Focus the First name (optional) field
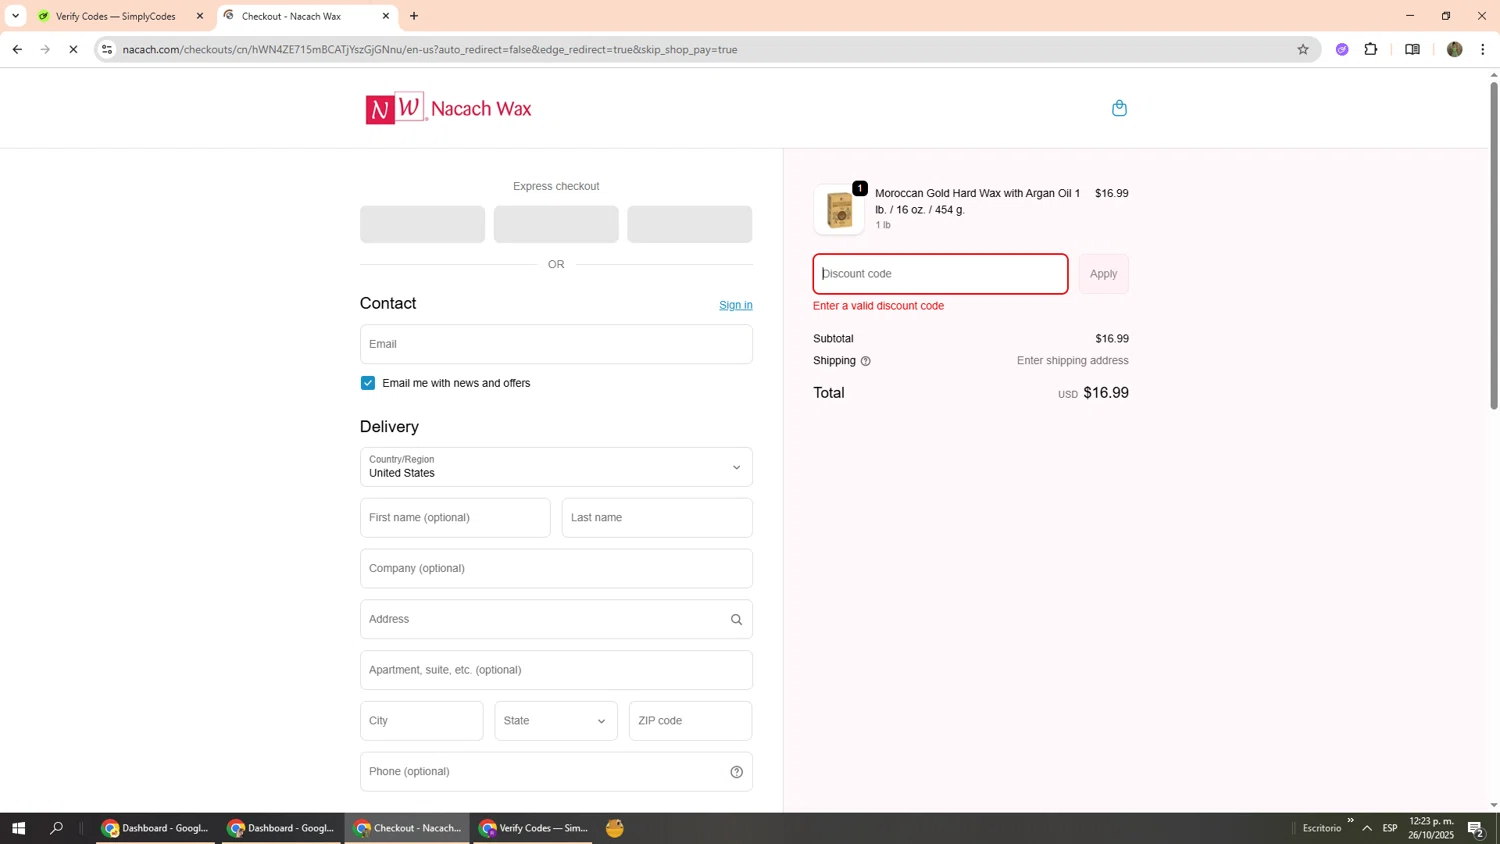Image resolution: width=1500 pixels, height=844 pixels. coord(455,518)
